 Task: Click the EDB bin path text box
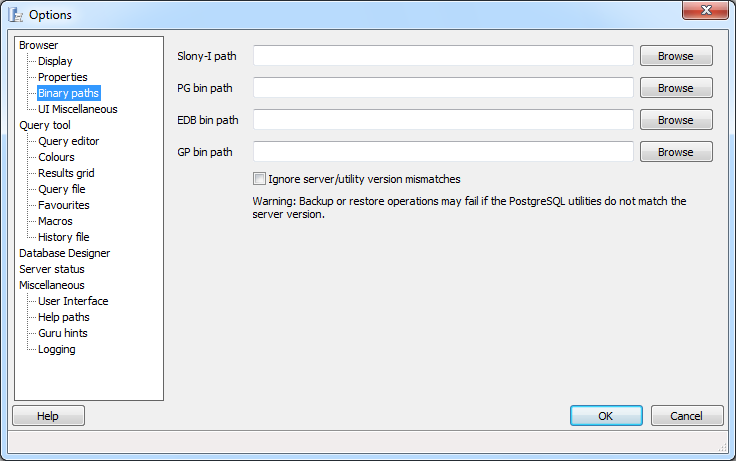(x=443, y=120)
